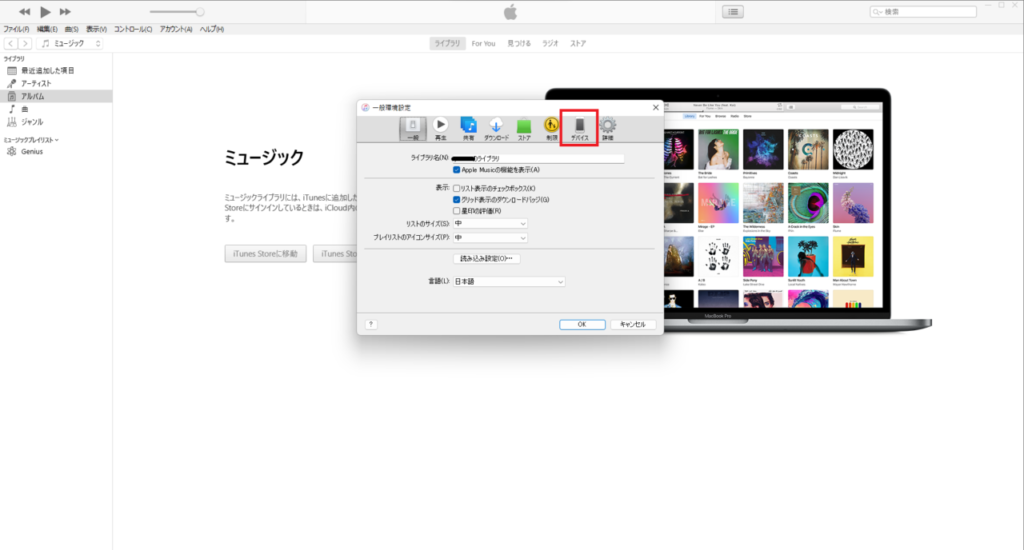
Task: Click the iTunes Storeに移動 button
Action: point(265,254)
